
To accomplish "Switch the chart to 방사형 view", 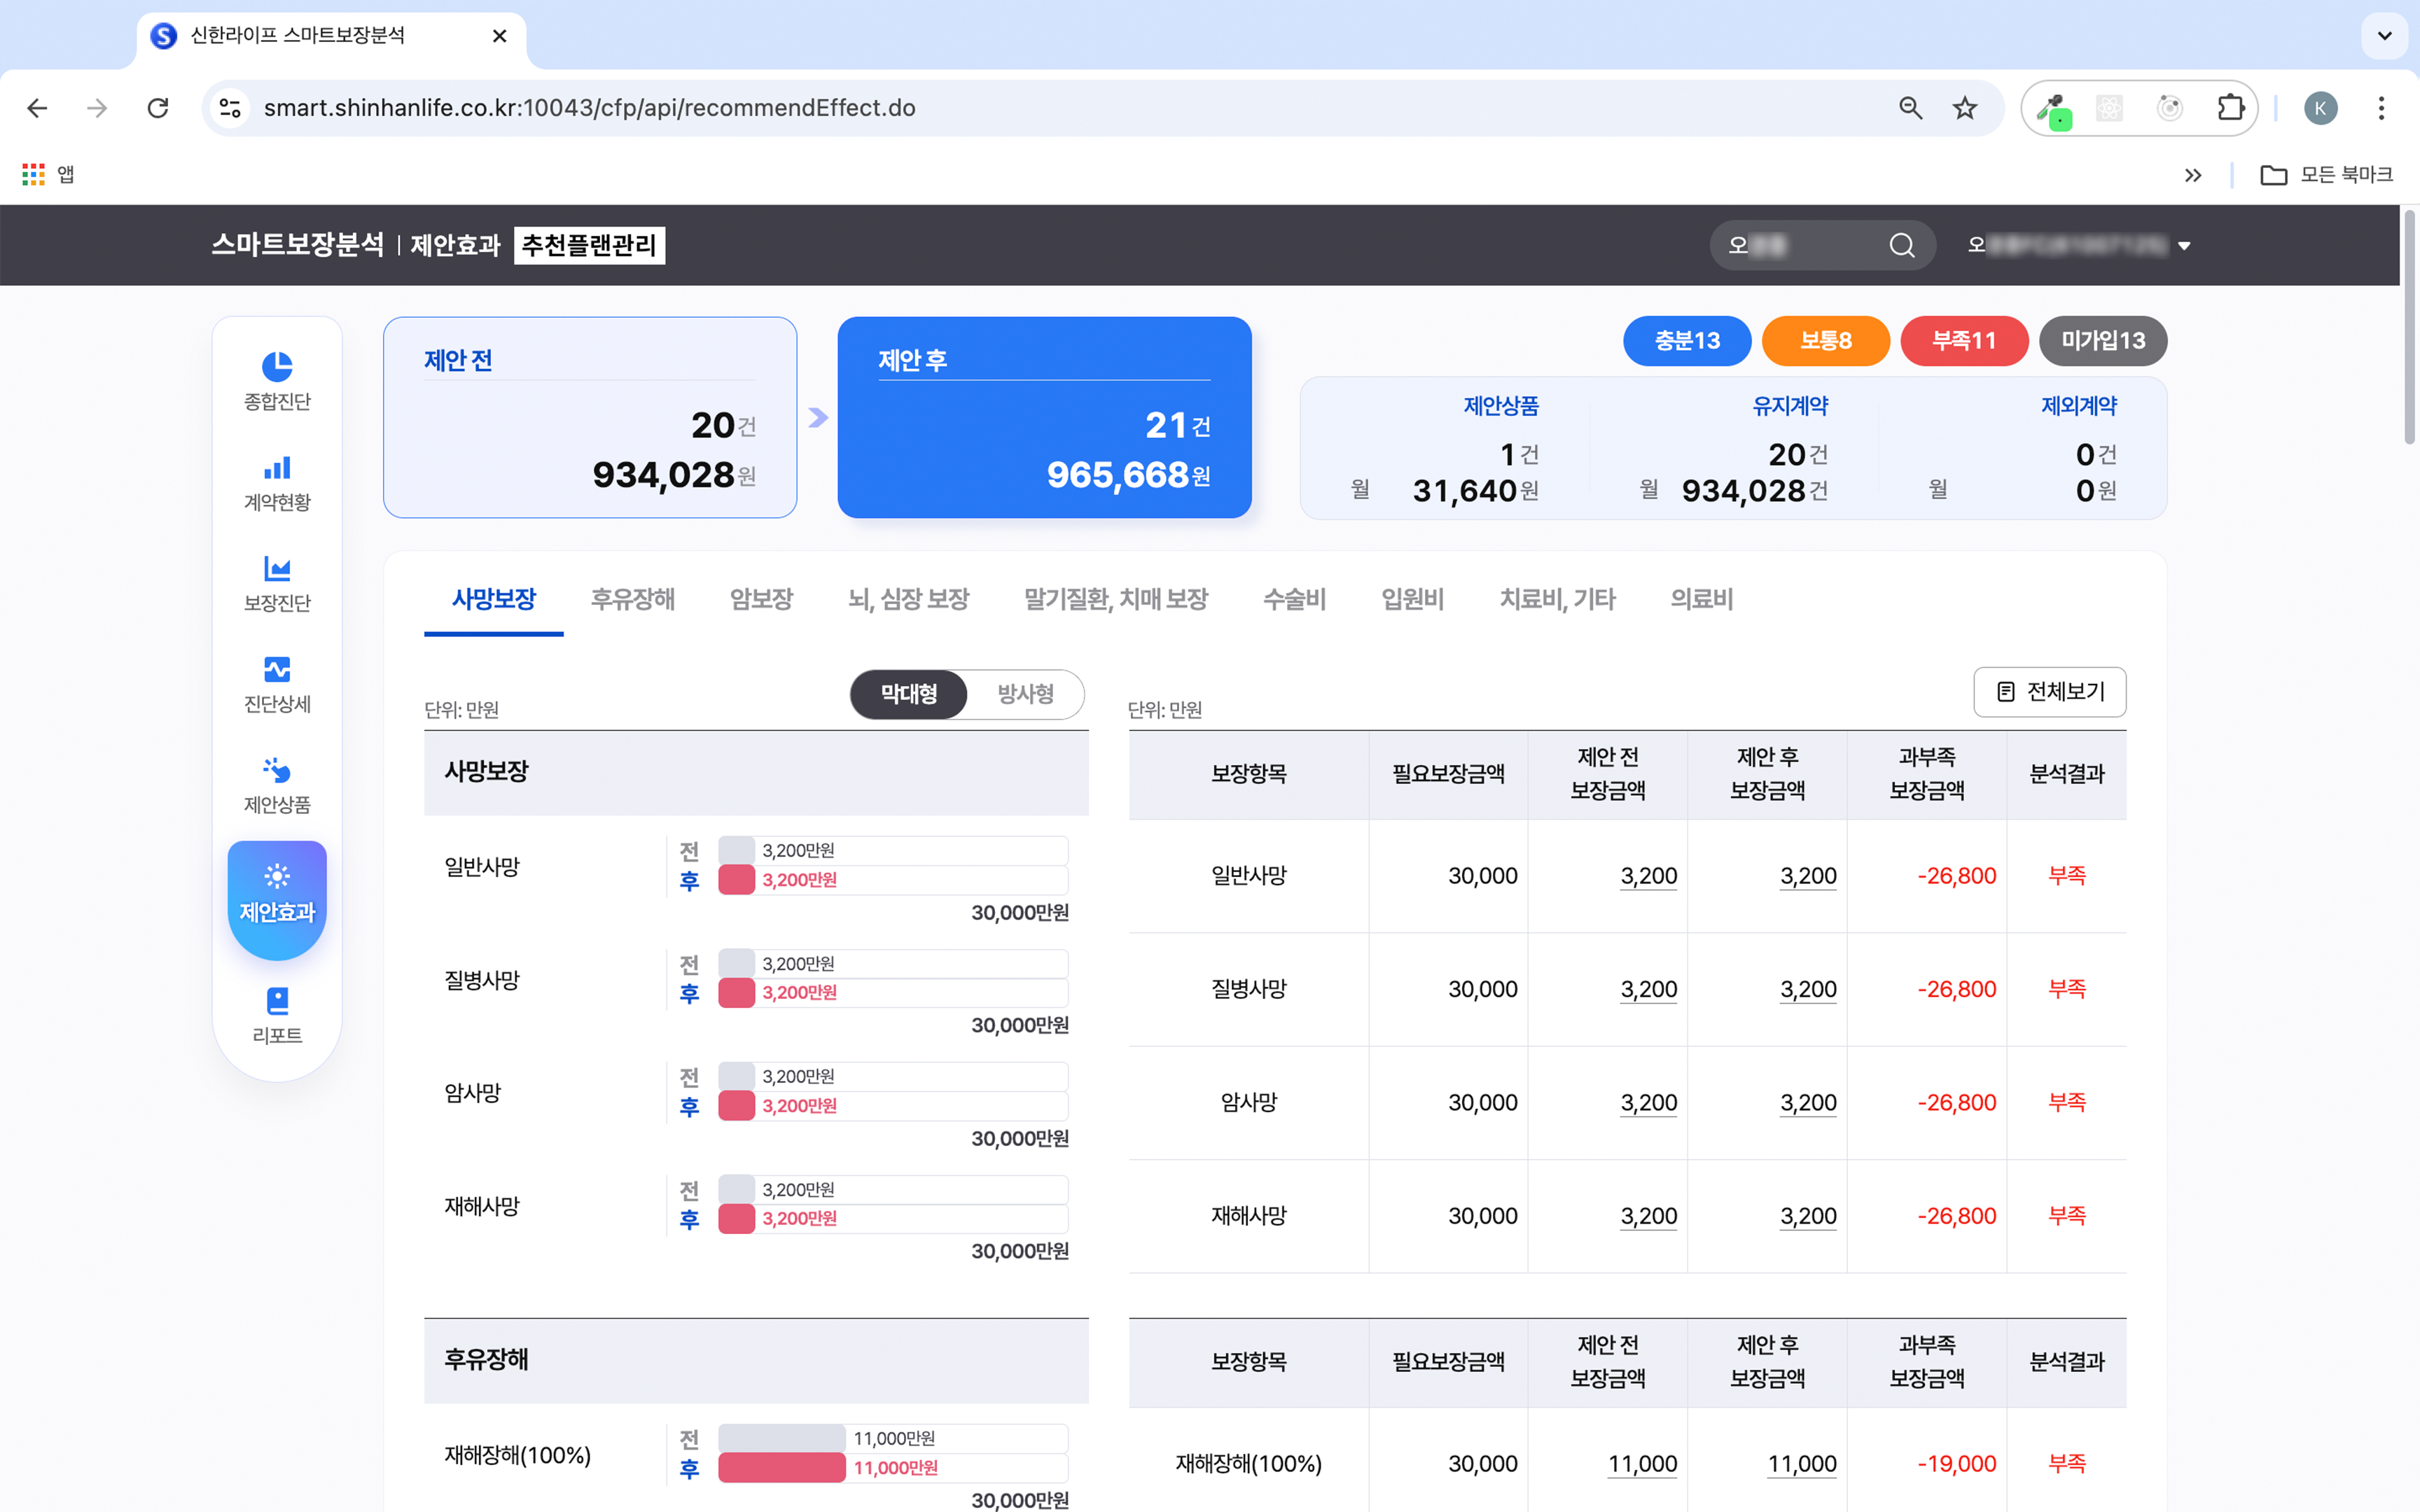I will click(1025, 694).
